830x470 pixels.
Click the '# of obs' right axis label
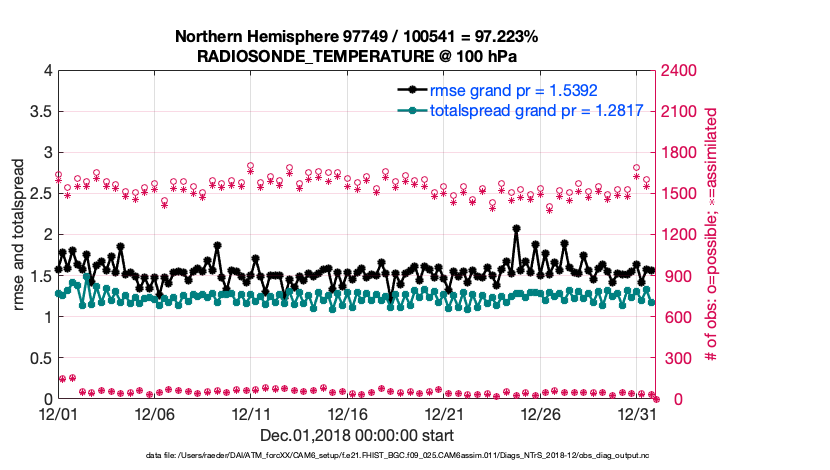[712, 235]
